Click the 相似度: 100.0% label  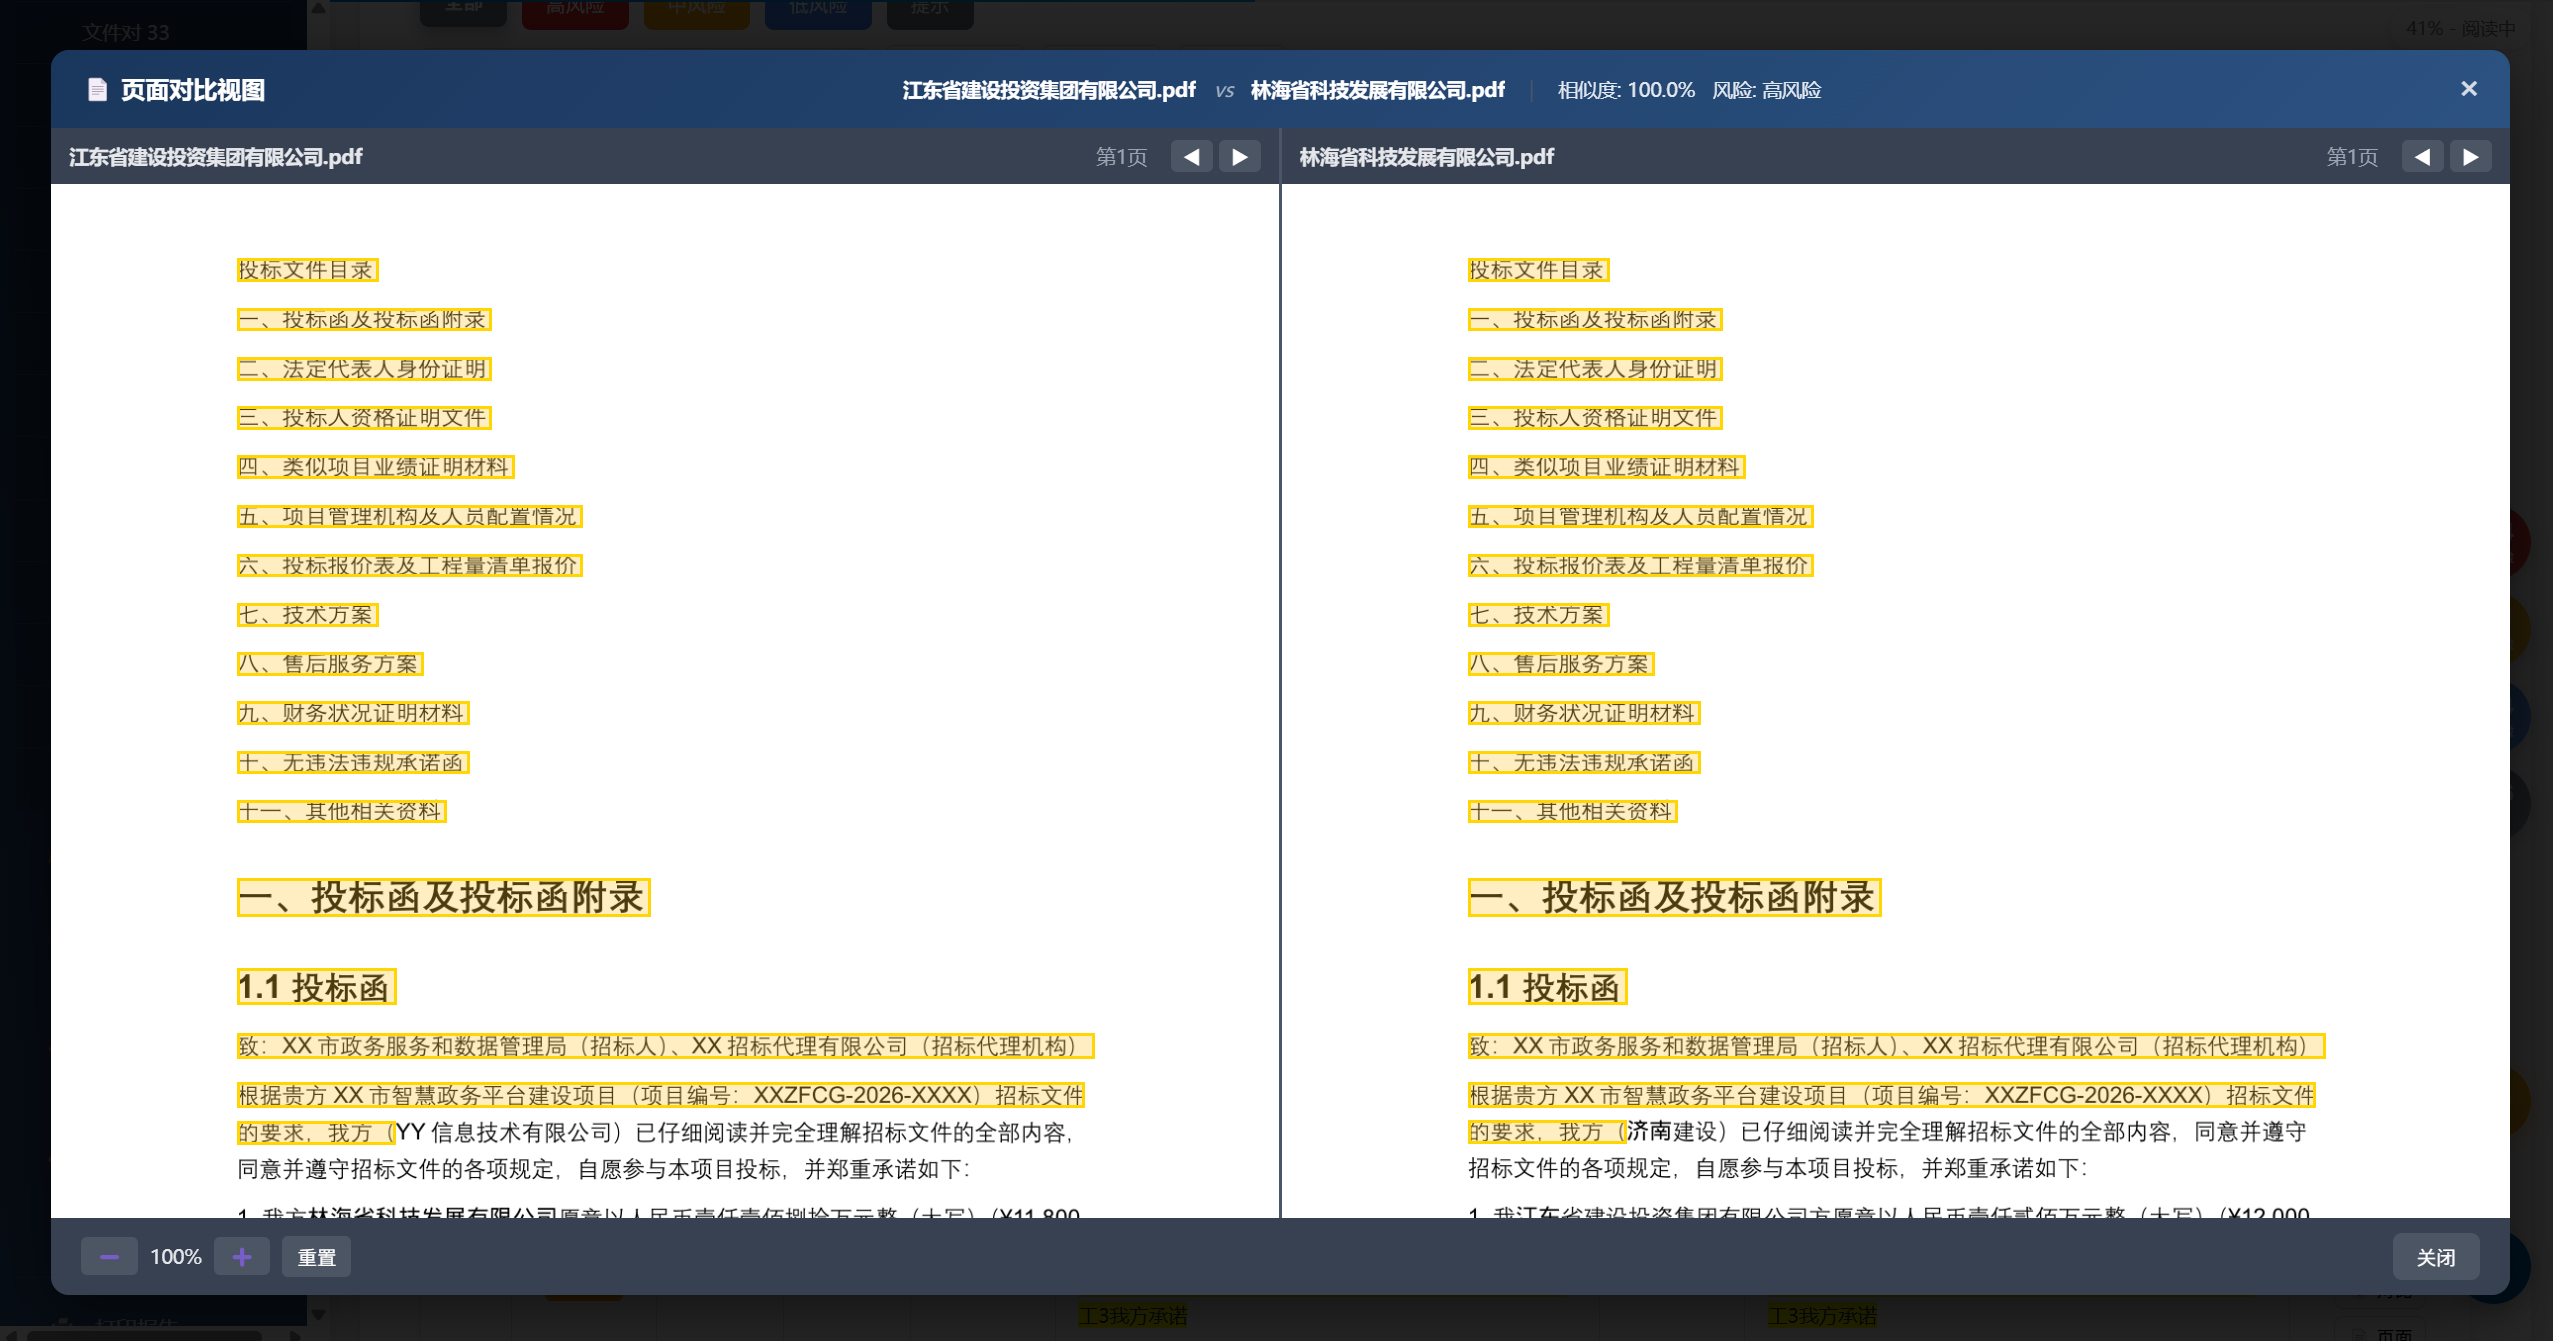pyautogui.click(x=1626, y=90)
